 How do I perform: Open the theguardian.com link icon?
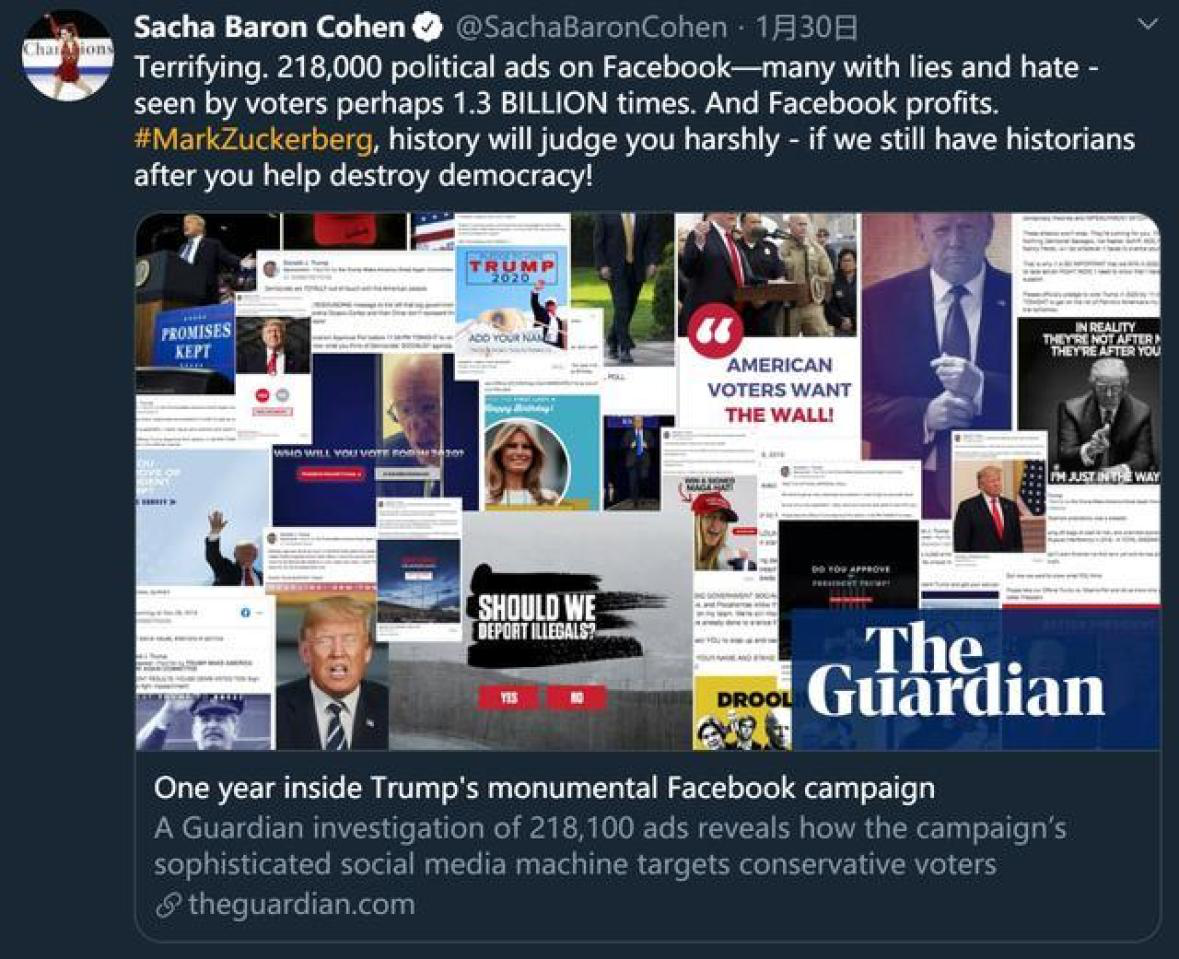tap(169, 905)
